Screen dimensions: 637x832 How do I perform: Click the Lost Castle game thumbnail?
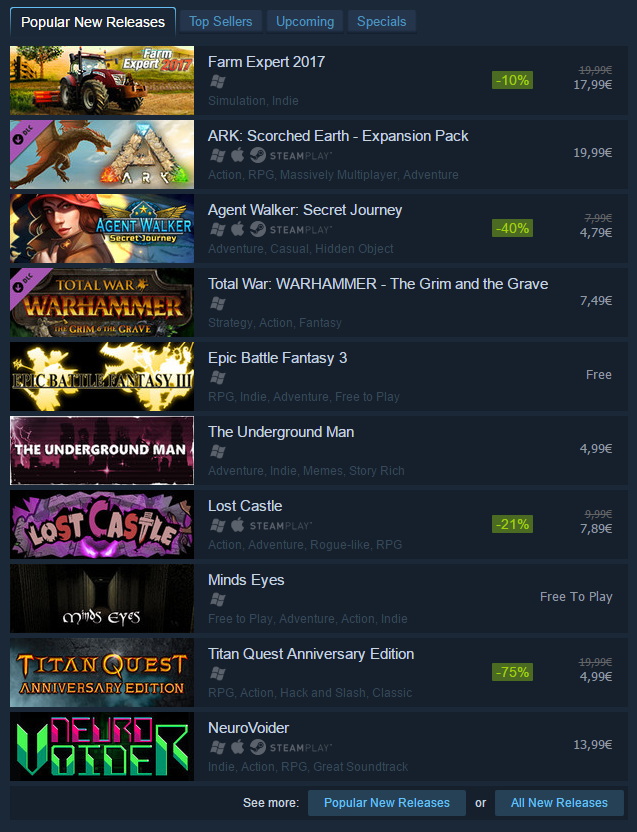click(x=102, y=524)
